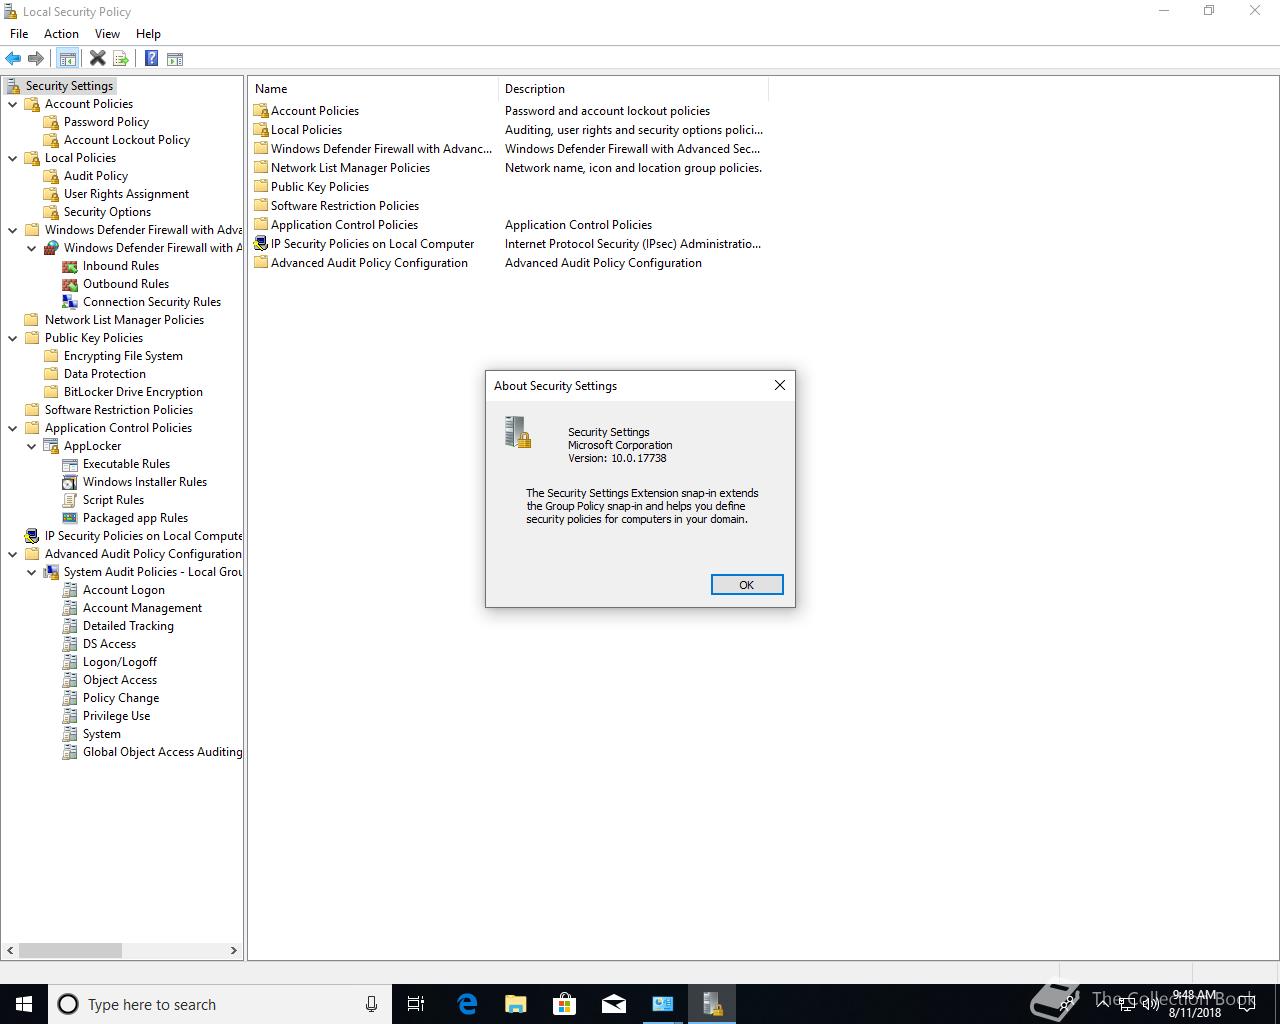Click Task View button on taskbar
This screenshot has height=1024, width=1280.
coord(416,1004)
